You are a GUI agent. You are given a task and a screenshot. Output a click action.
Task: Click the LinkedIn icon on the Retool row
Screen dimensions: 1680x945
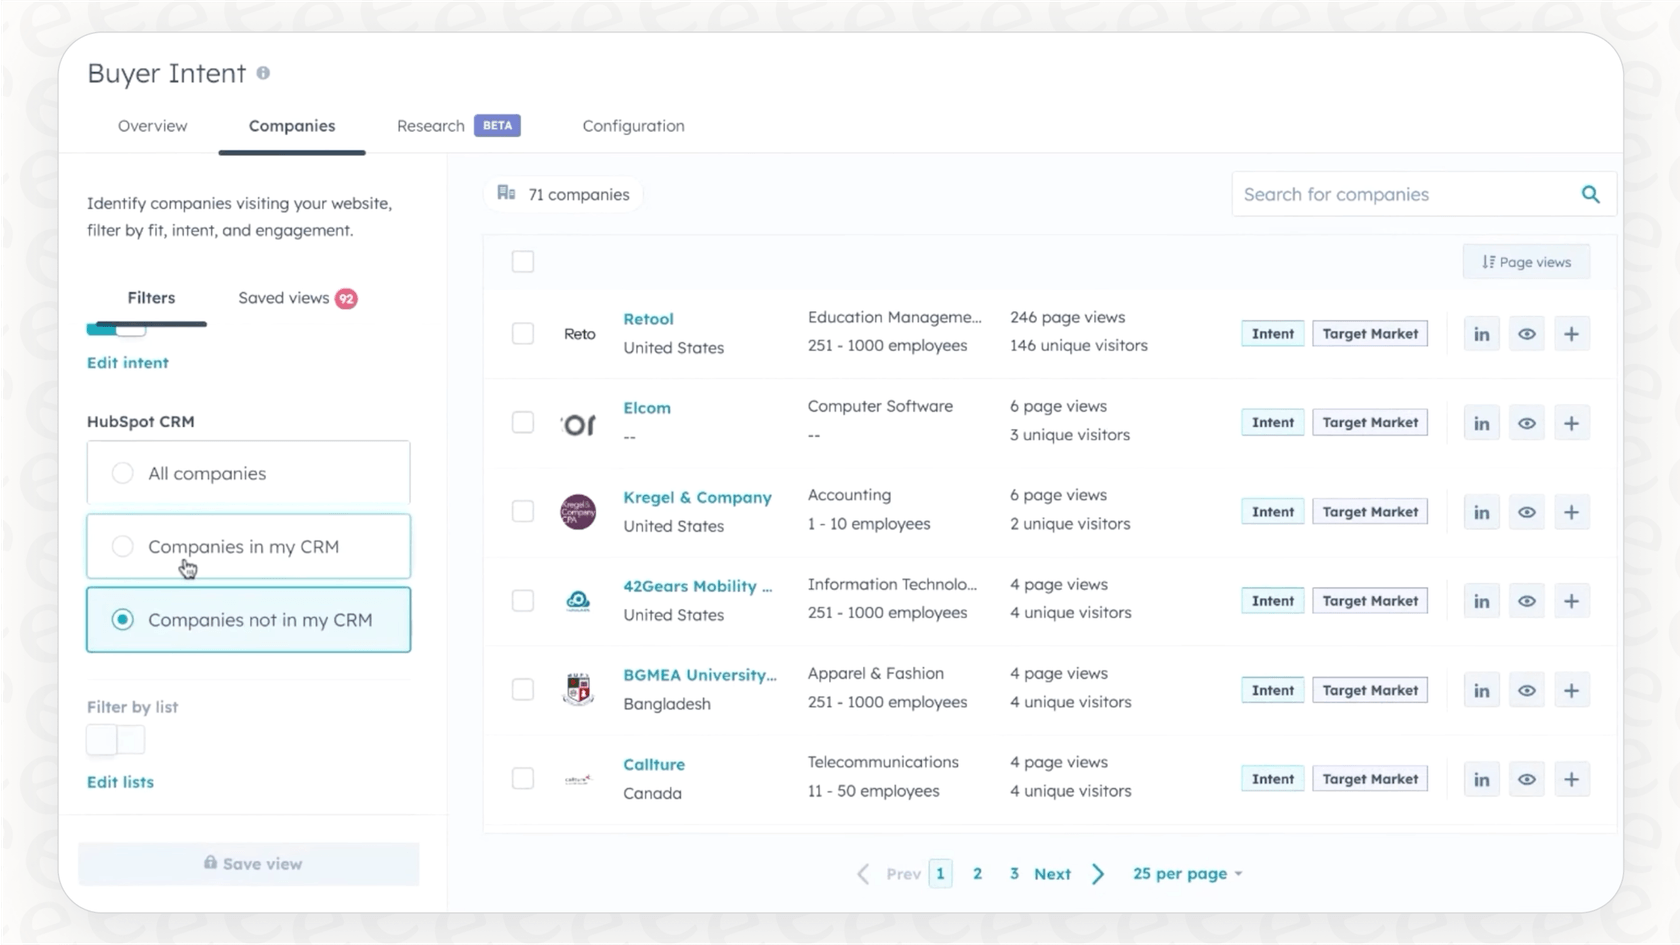(1481, 333)
